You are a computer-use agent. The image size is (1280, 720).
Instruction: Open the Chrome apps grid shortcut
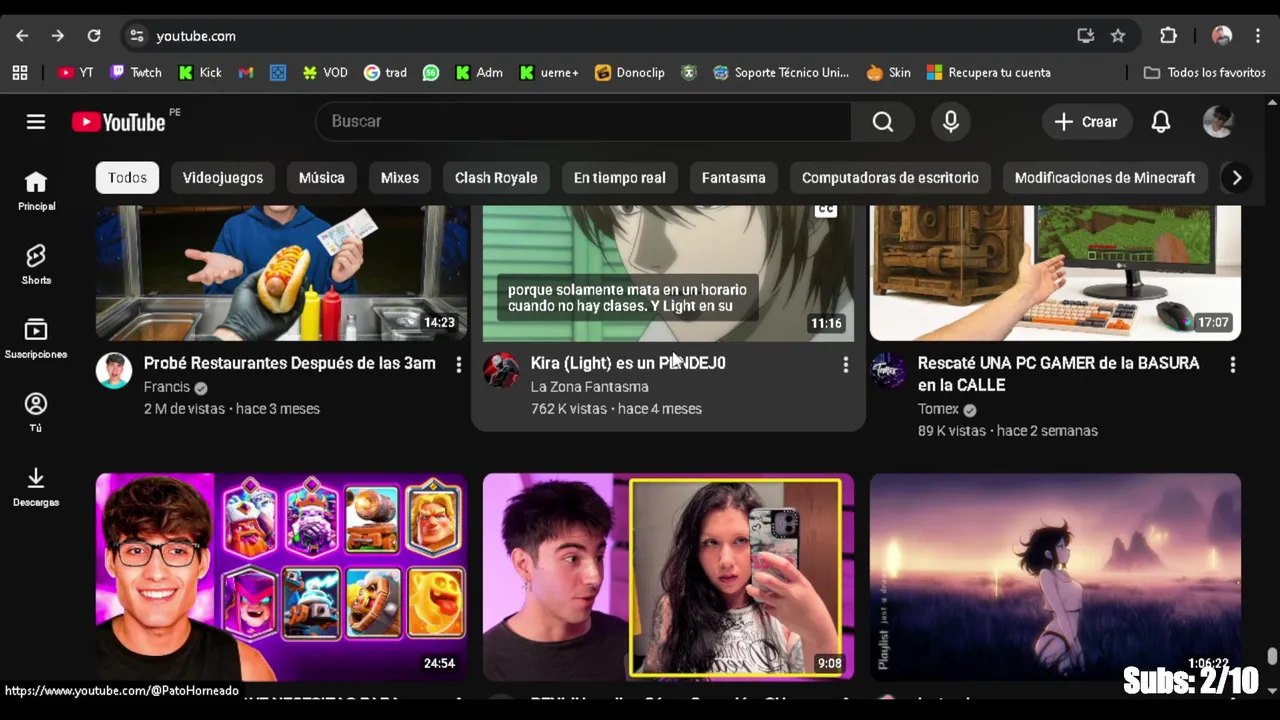click(x=20, y=72)
